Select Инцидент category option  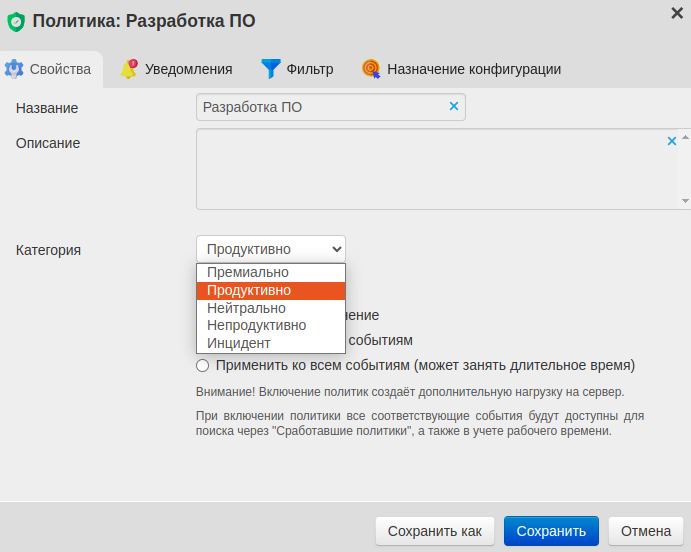click(238, 343)
